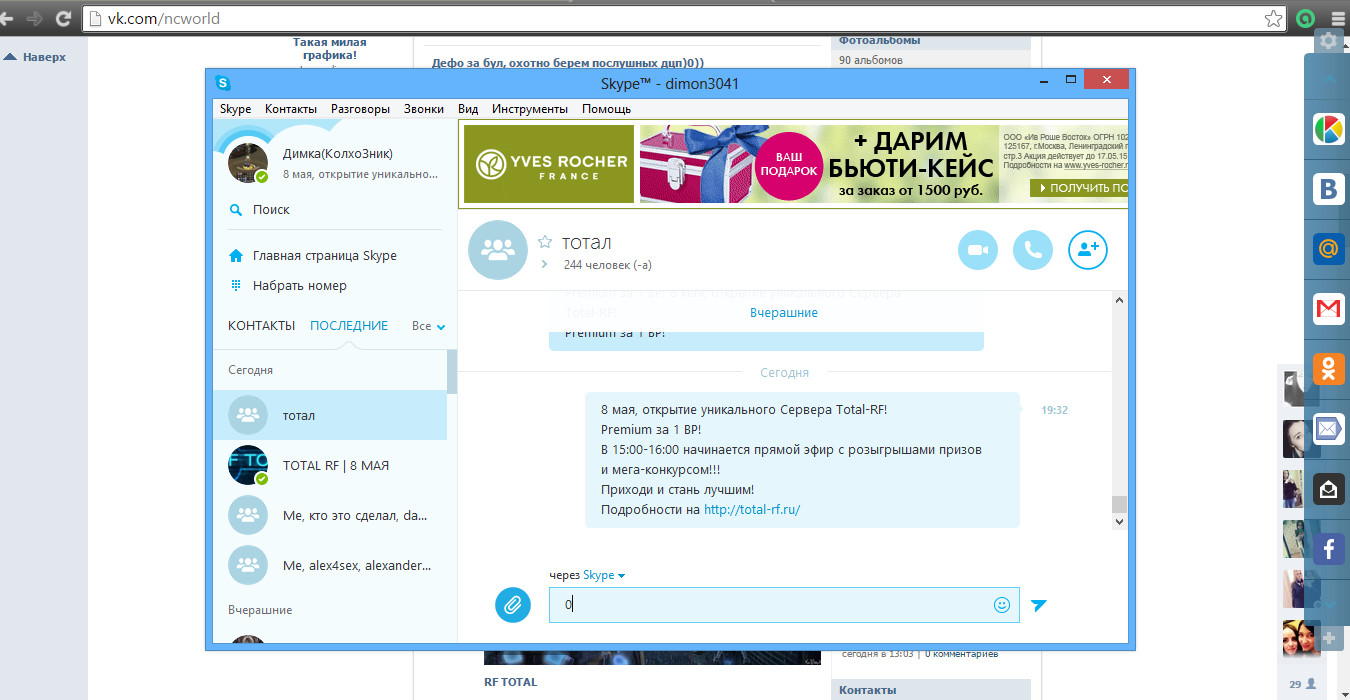Open the VK (B) sidebar icon

pos(1328,190)
